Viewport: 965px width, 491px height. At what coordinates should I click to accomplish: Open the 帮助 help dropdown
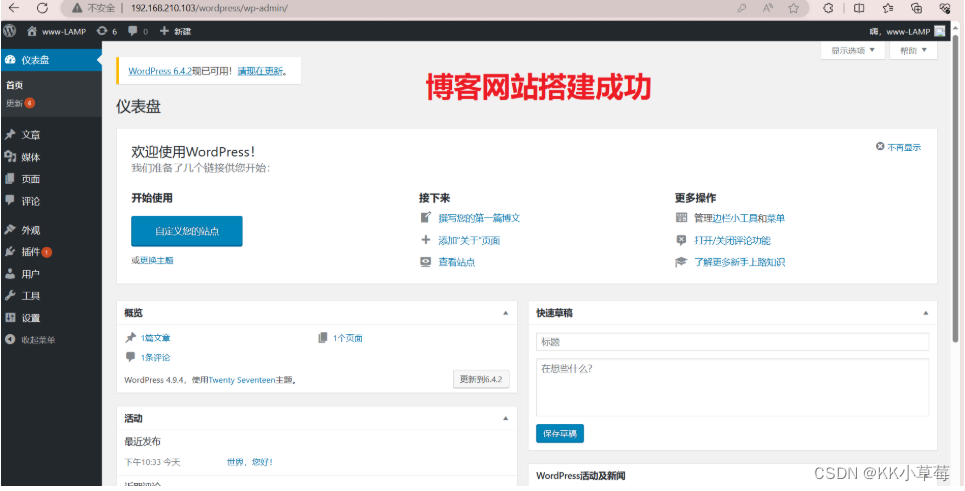pos(913,50)
